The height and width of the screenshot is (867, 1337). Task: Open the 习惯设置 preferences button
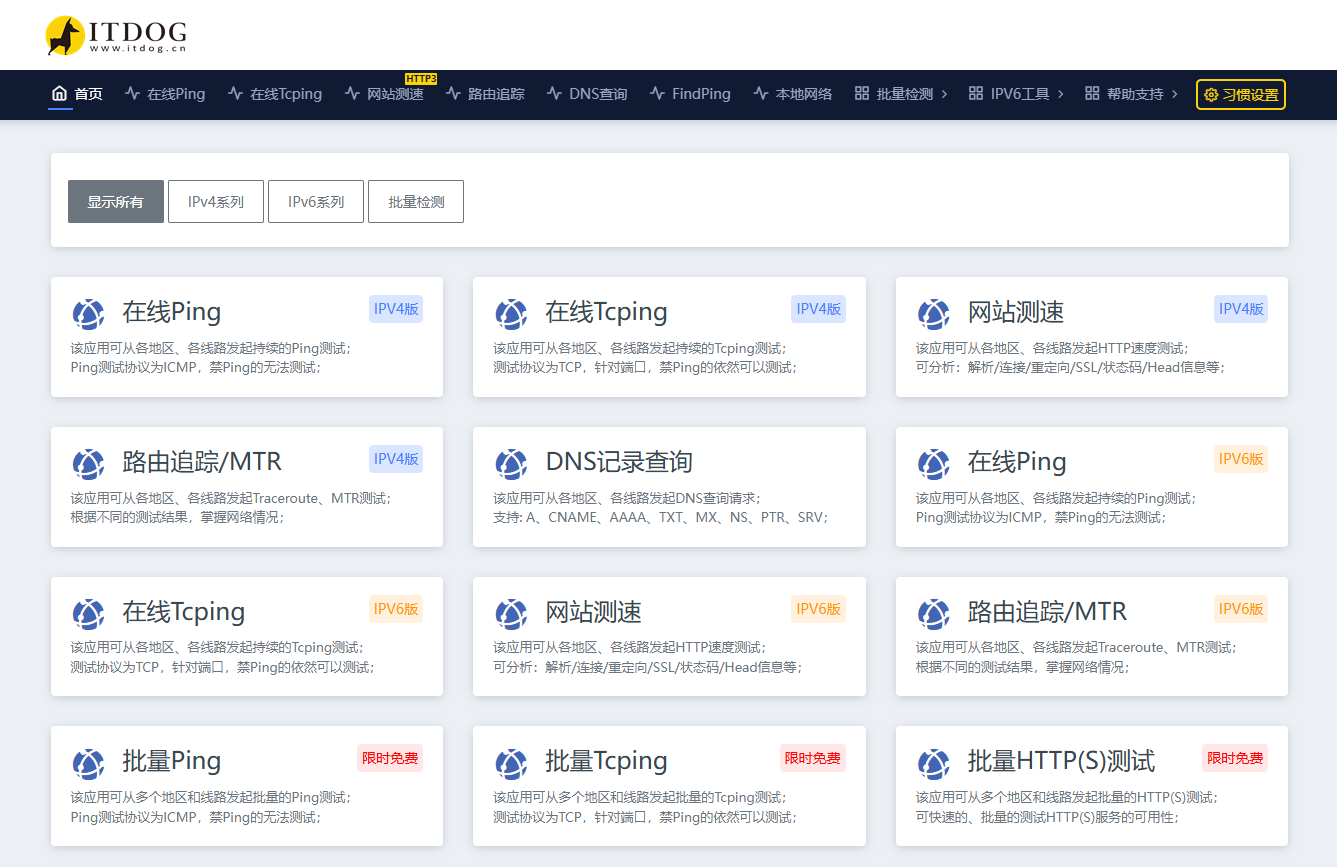click(1241, 95)
